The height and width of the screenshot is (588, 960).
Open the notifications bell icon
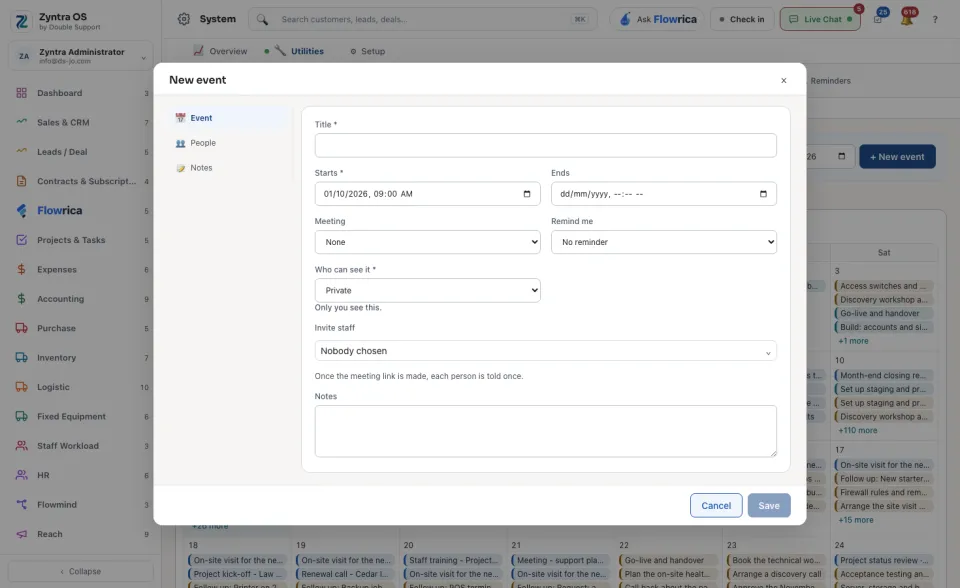[906, 19]
